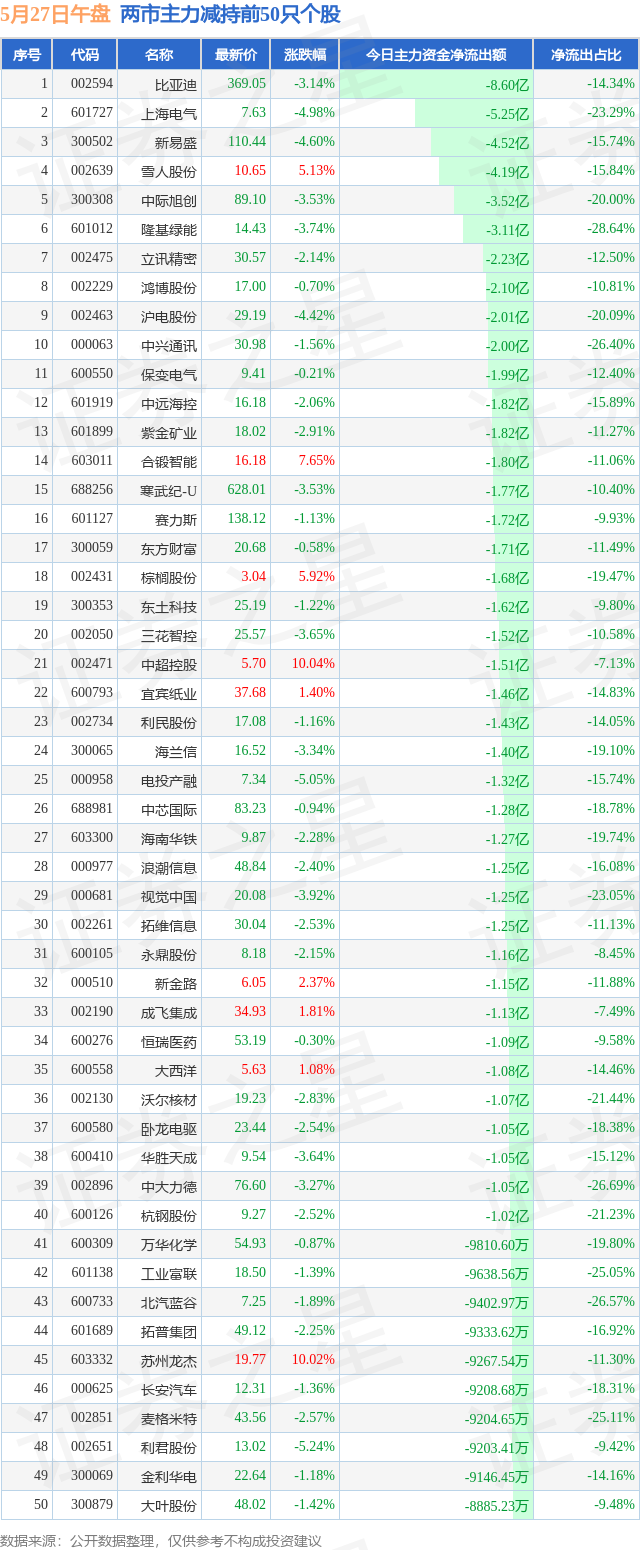
Task: Click stock code 300353
Action: coord(91,606)
